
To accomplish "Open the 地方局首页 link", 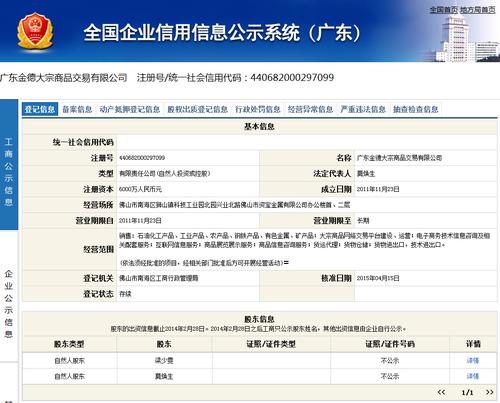I will click(x=478, y=10).
